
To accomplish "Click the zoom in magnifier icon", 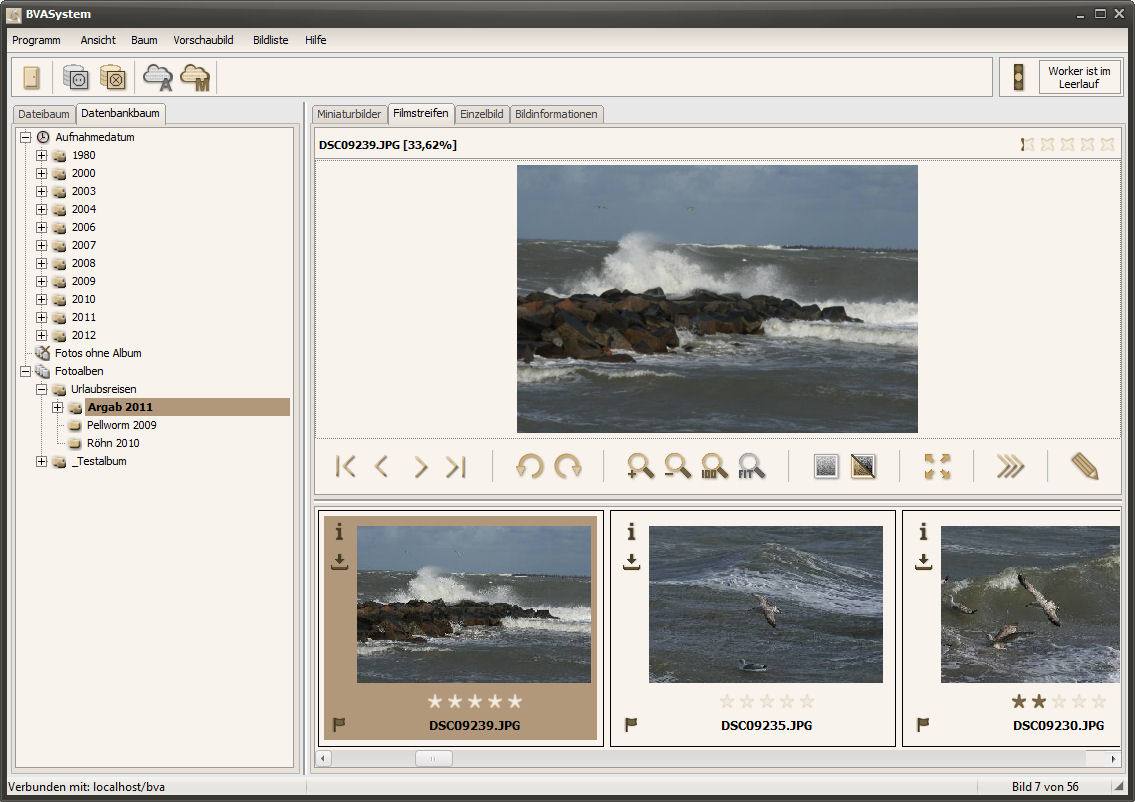I will click(x=640, y=466).
